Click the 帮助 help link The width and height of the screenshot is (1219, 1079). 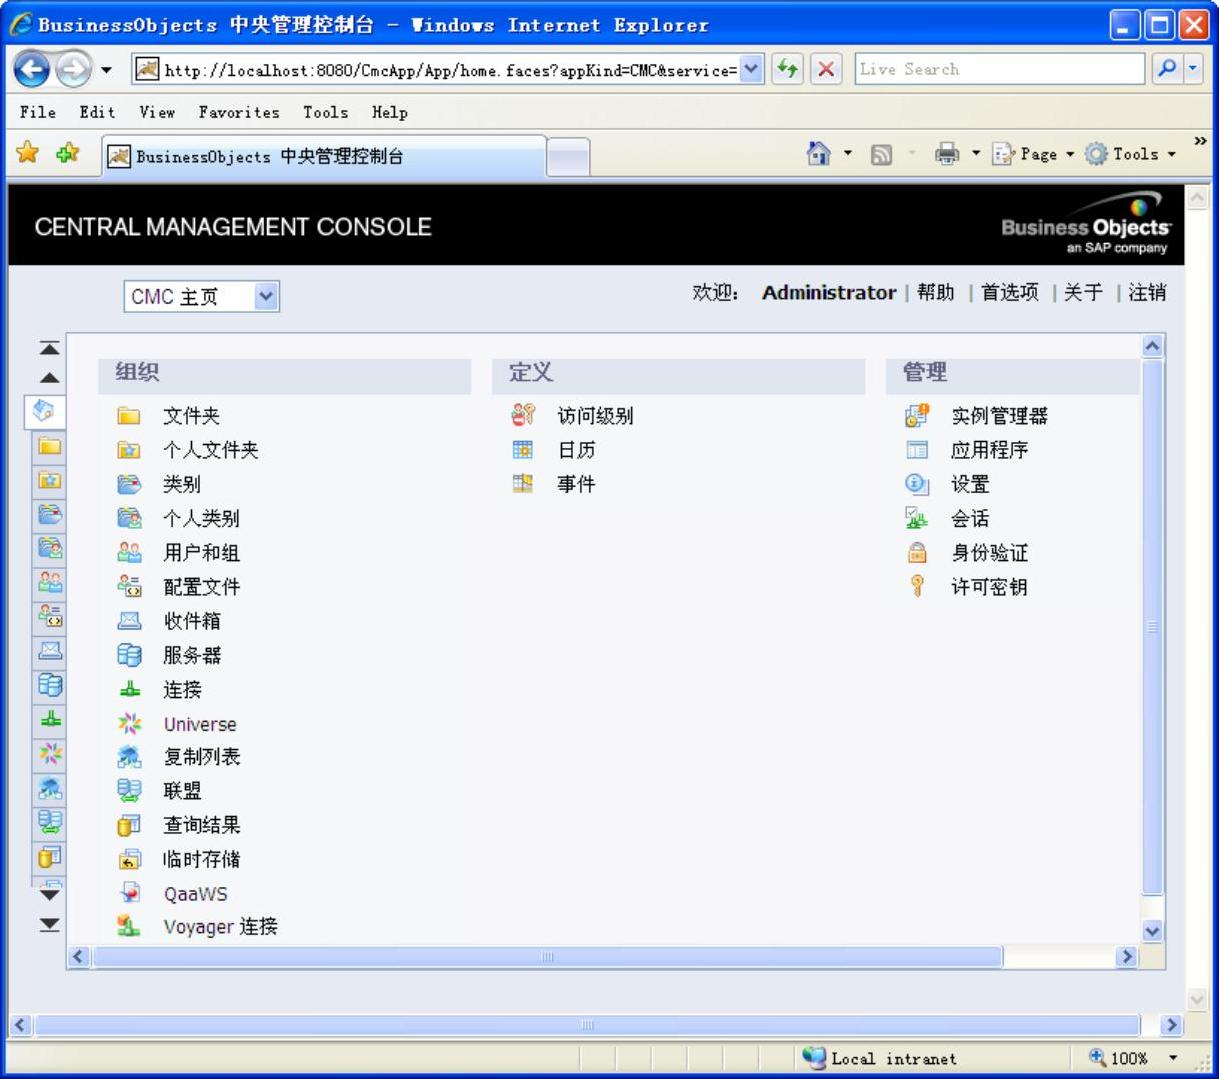(936, 292)
